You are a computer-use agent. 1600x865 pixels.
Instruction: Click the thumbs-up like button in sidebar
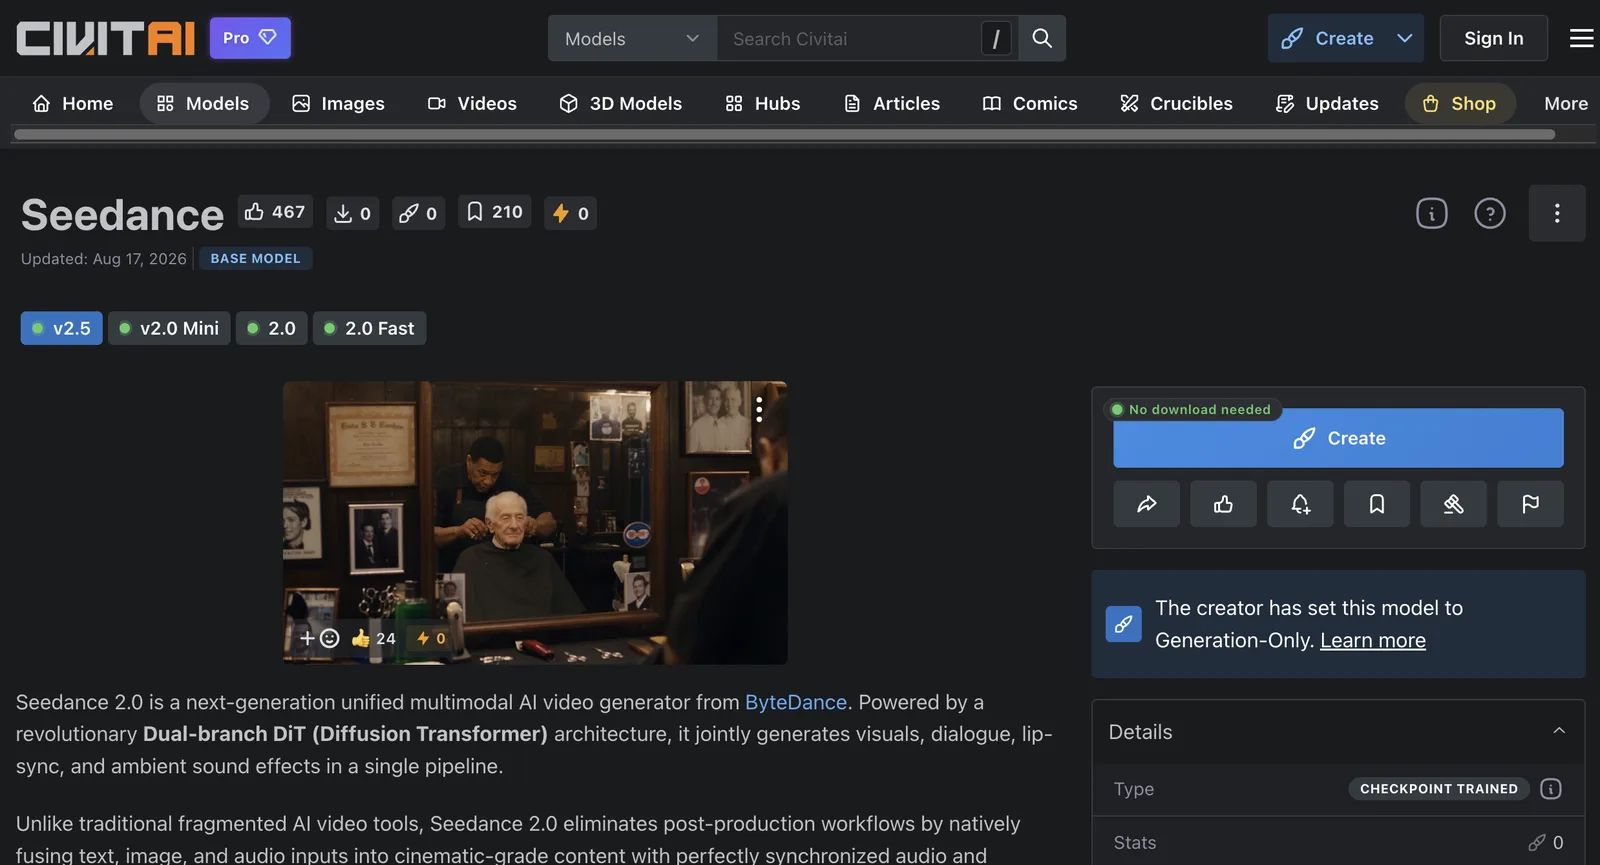[x=1223, y=504]
